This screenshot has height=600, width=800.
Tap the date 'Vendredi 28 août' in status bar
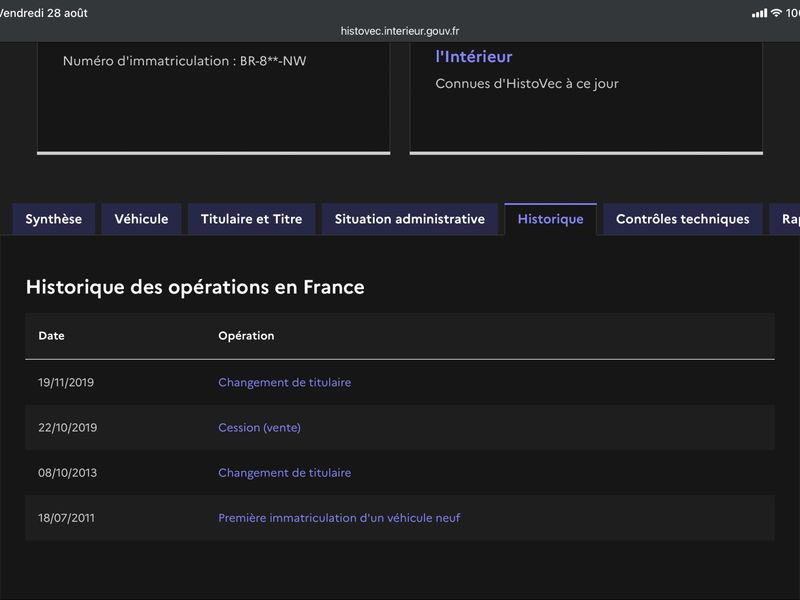44,13
